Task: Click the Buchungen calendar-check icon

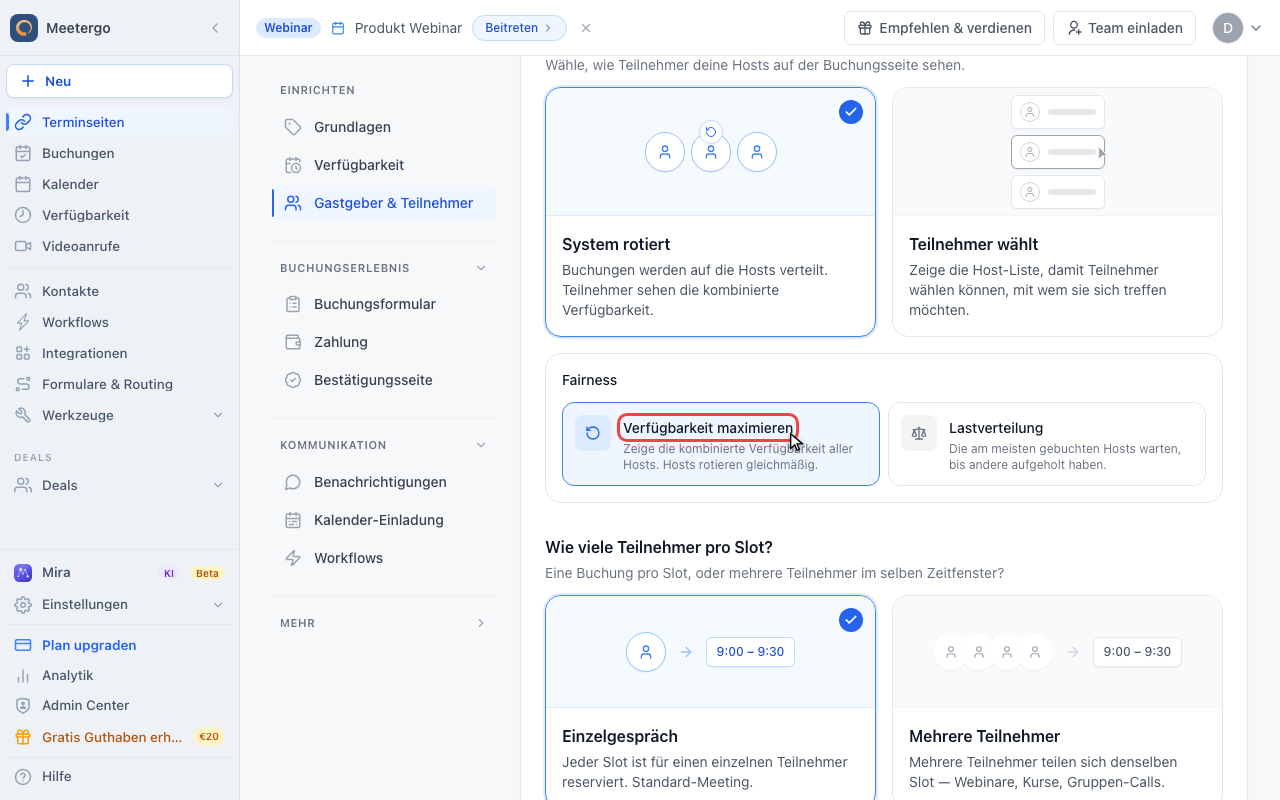Action: click(23, 153)
